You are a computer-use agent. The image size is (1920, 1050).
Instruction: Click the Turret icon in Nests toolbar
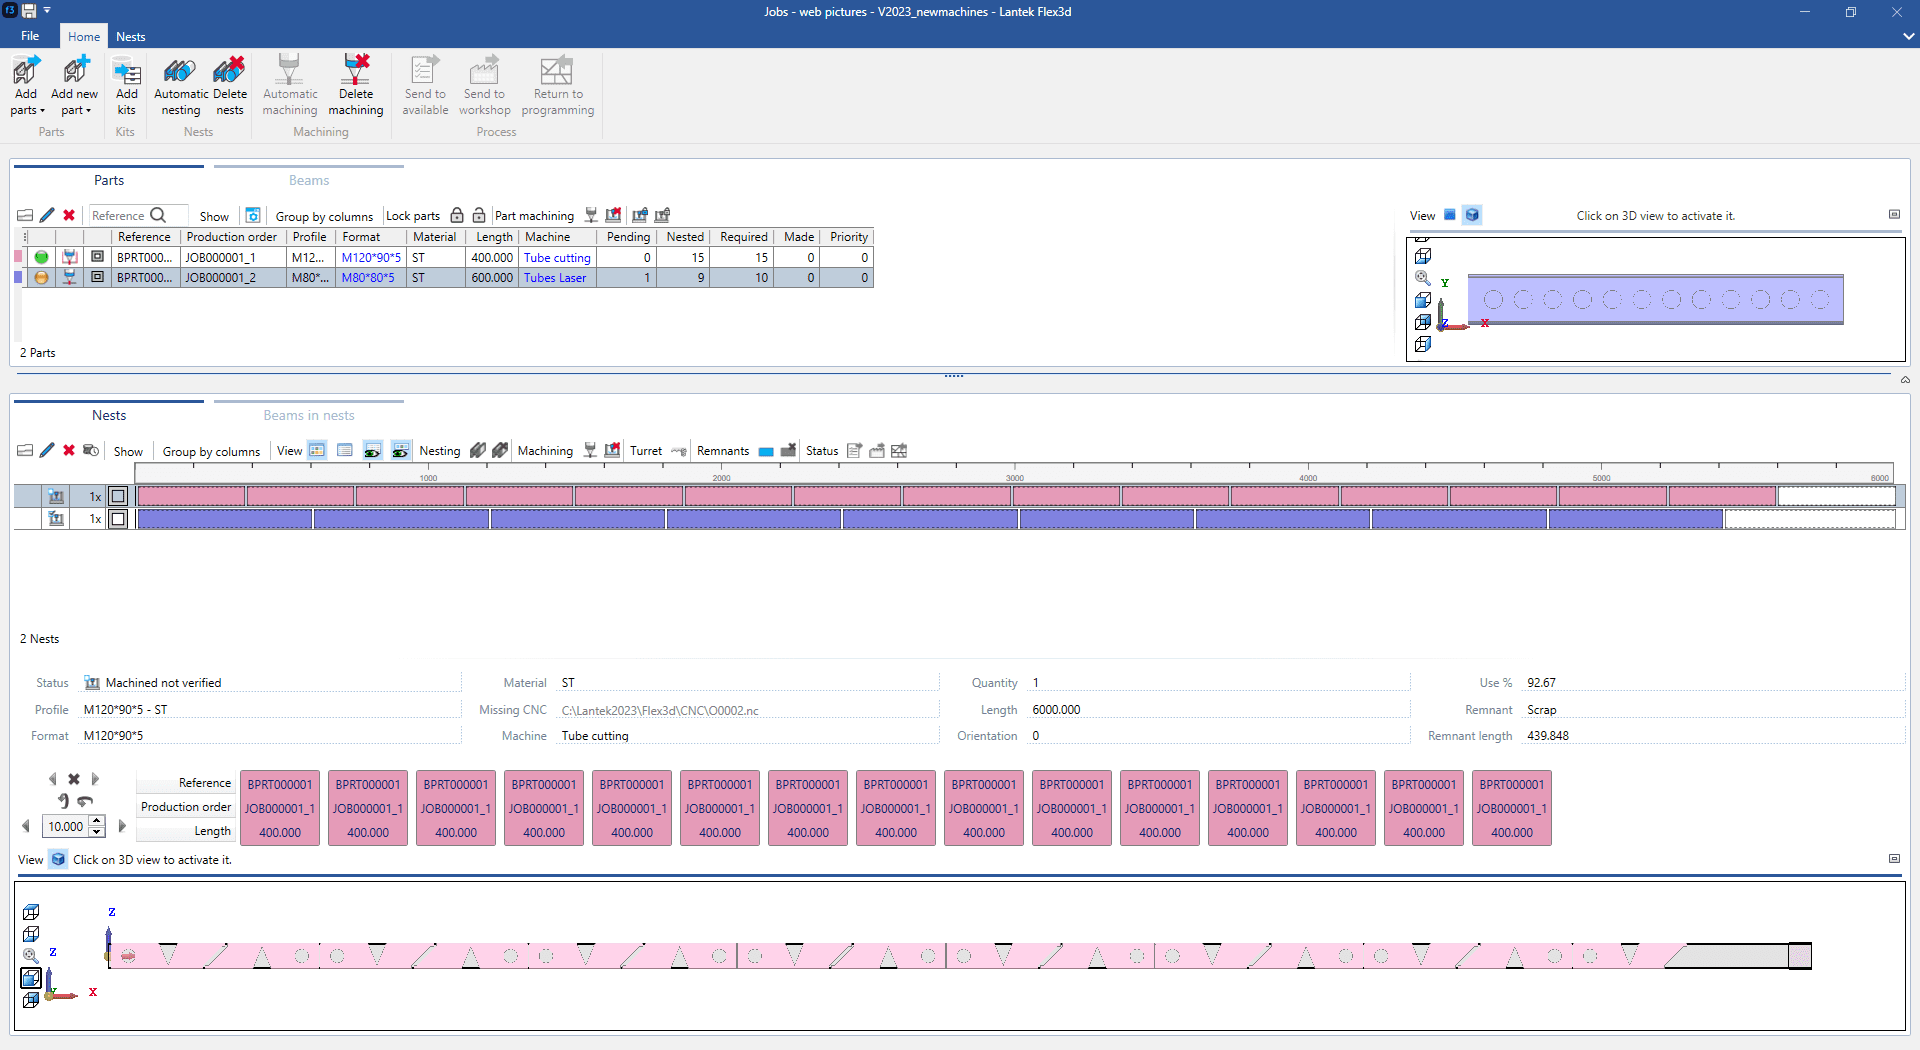point(679,451)
